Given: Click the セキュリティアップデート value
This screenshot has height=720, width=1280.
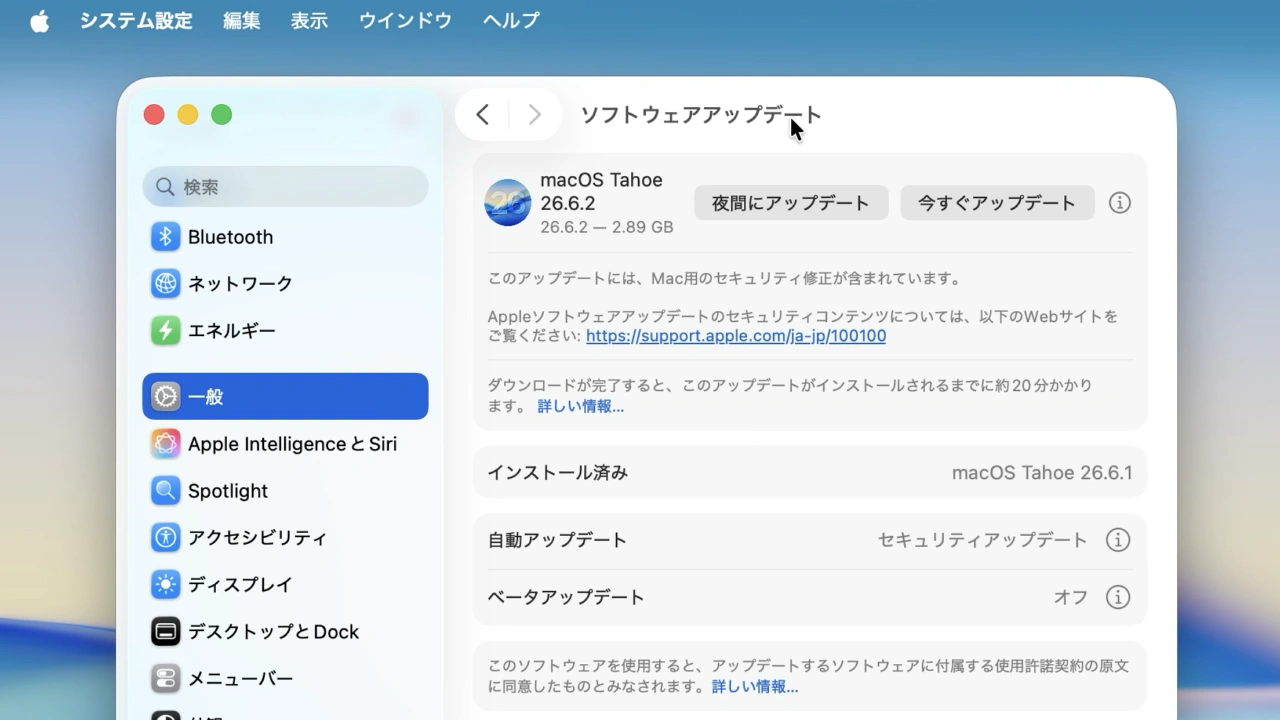Looking at the screenshot, I should pos(982,540).
